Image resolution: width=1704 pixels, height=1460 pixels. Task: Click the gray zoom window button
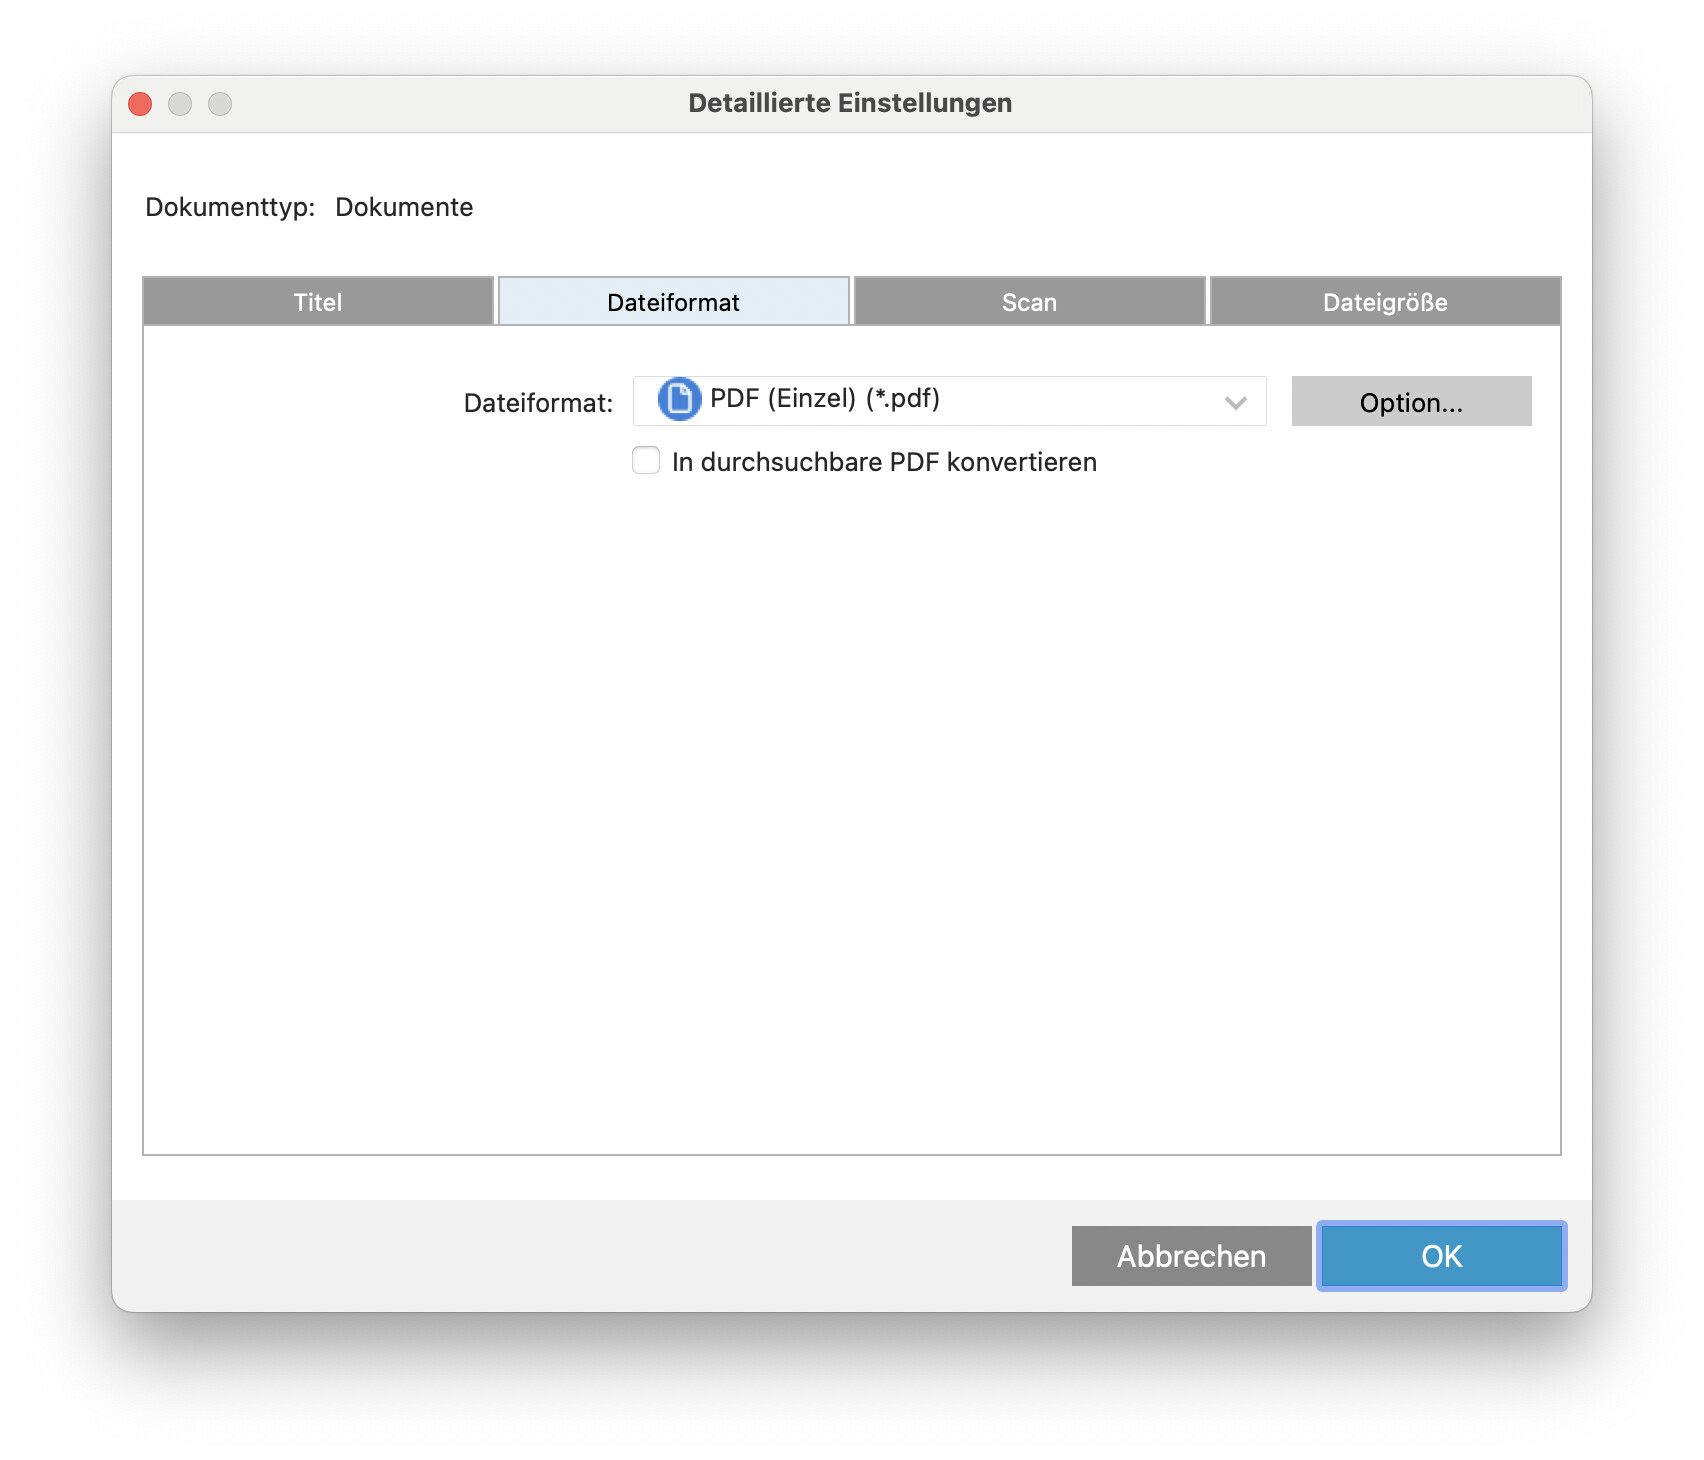(220, 104)
